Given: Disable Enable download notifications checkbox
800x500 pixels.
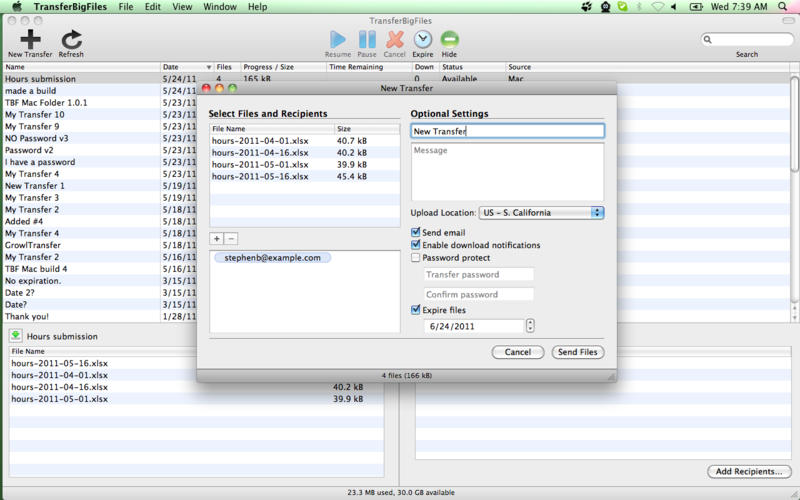Looking at the screenshot, I should (x=416, y=245).
